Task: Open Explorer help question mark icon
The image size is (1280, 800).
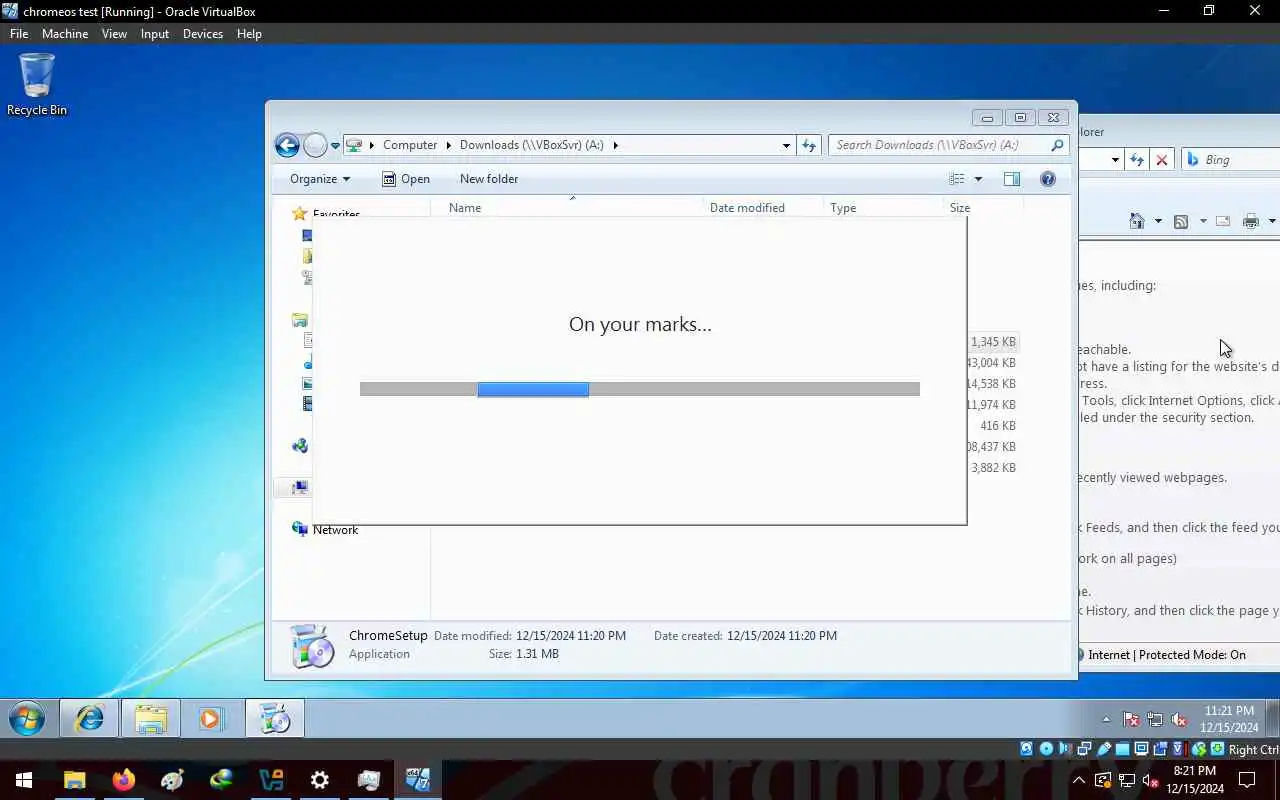Action: [1048, 179]
